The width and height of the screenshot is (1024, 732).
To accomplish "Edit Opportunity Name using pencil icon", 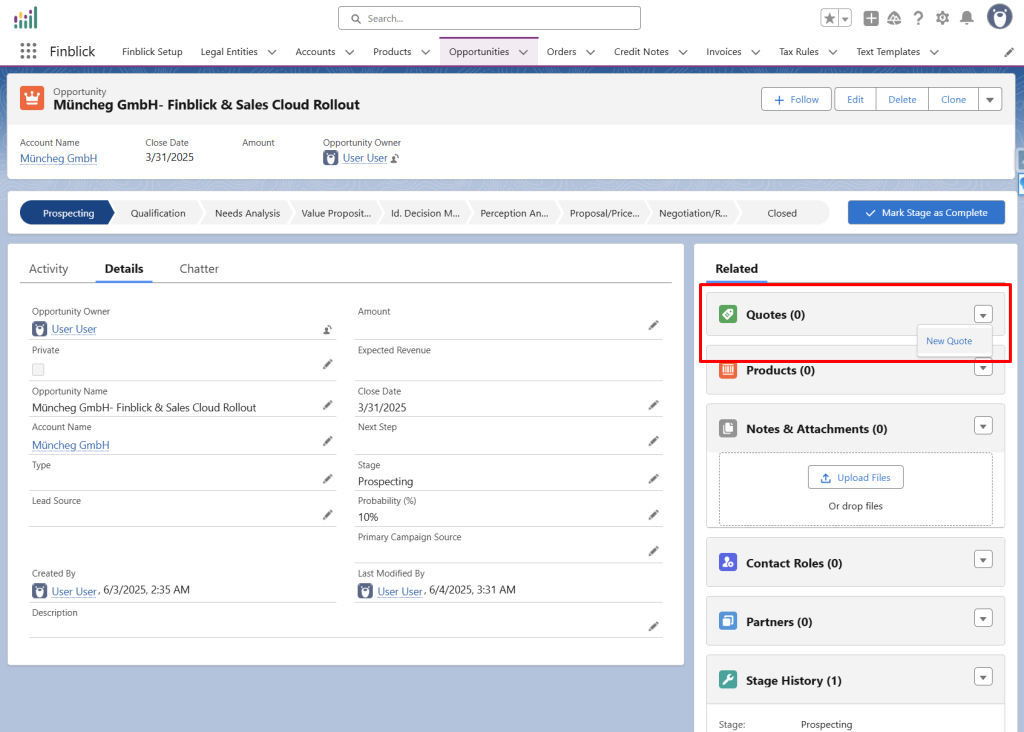I will click(327, 405).
